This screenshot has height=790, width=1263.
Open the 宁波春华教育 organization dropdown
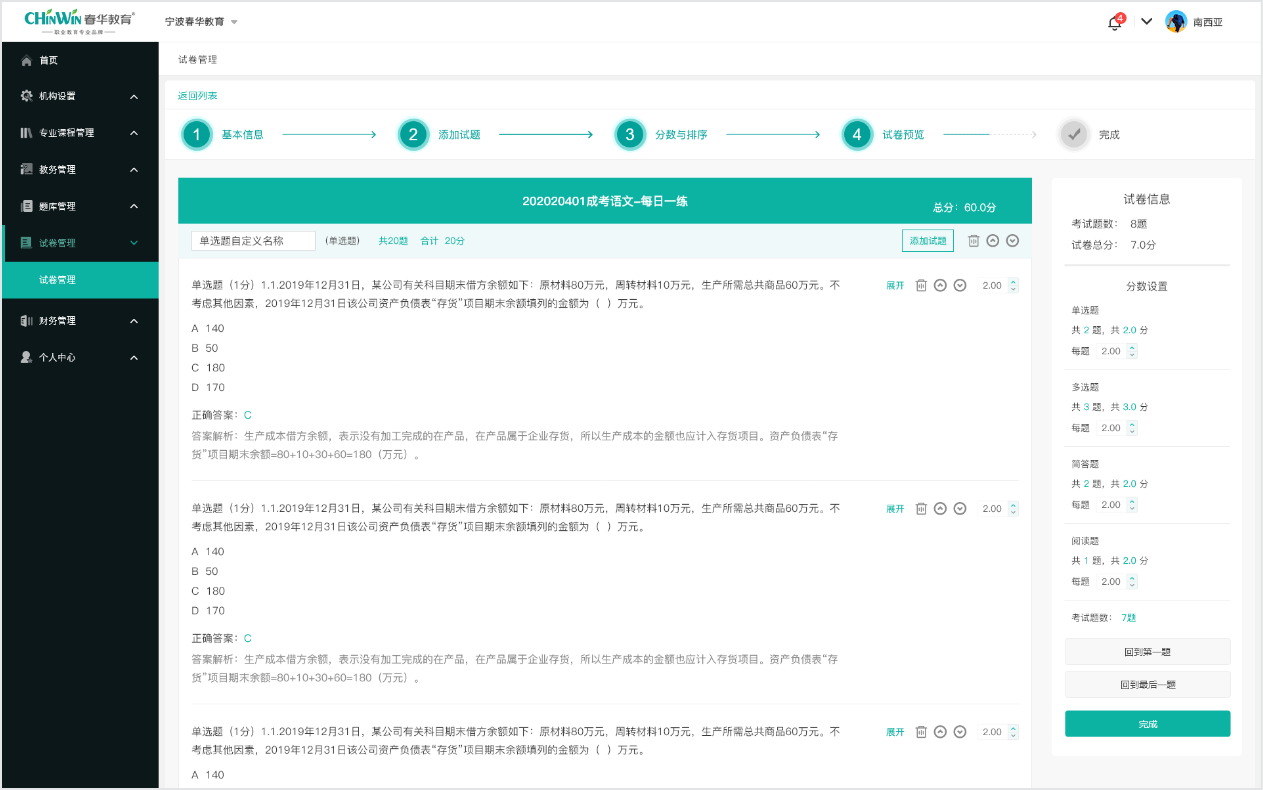tap(201, 22)
